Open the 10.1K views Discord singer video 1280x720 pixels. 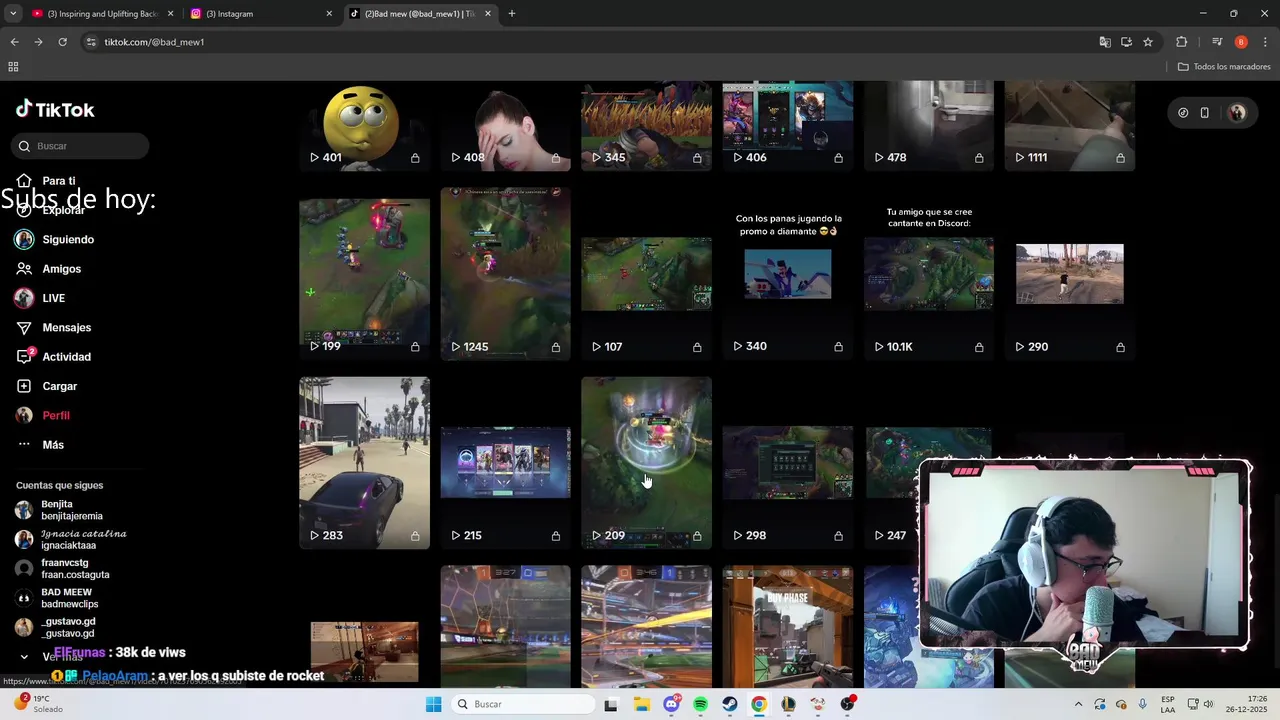click(x=929, y=274)
